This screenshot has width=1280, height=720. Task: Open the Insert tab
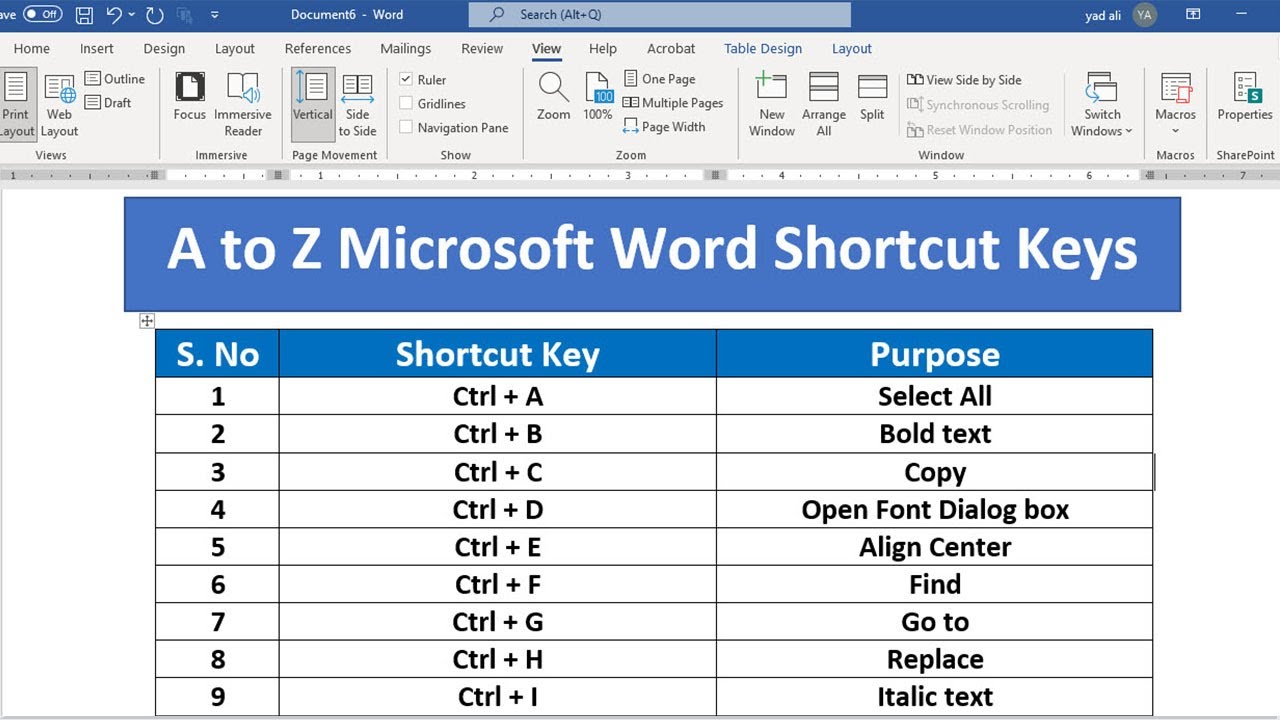click(97, 48)
